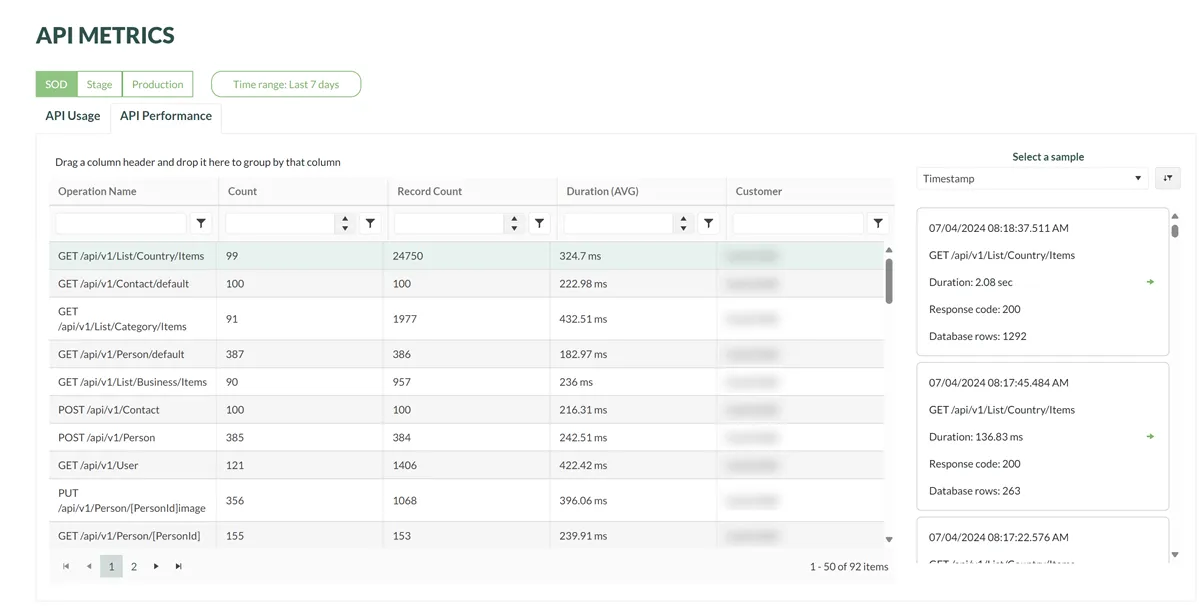
Task: Go to the last page of grid
Action: (x=179, y=567)
